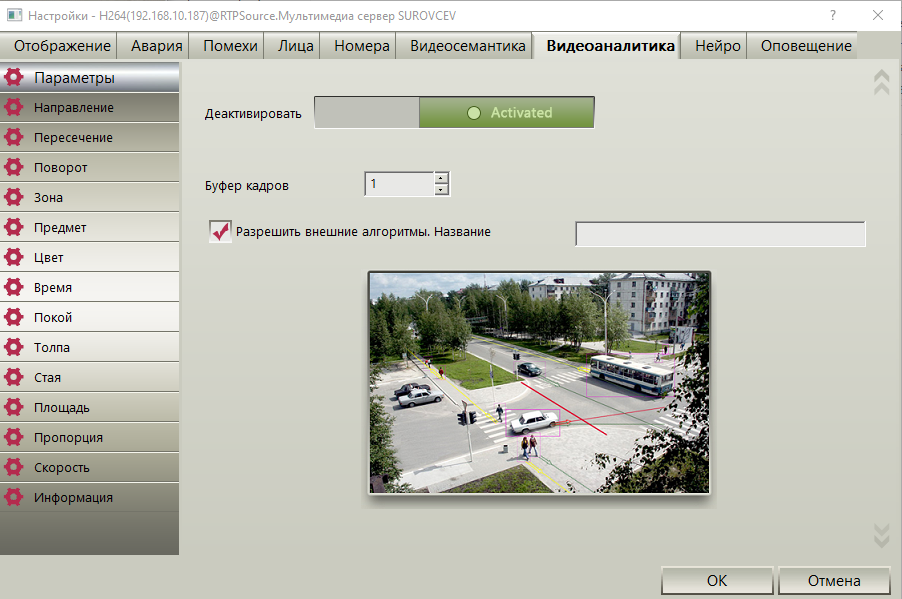Click gear icon beside Пропорция
Screen dimensions: 902x599
coord(14,437)
